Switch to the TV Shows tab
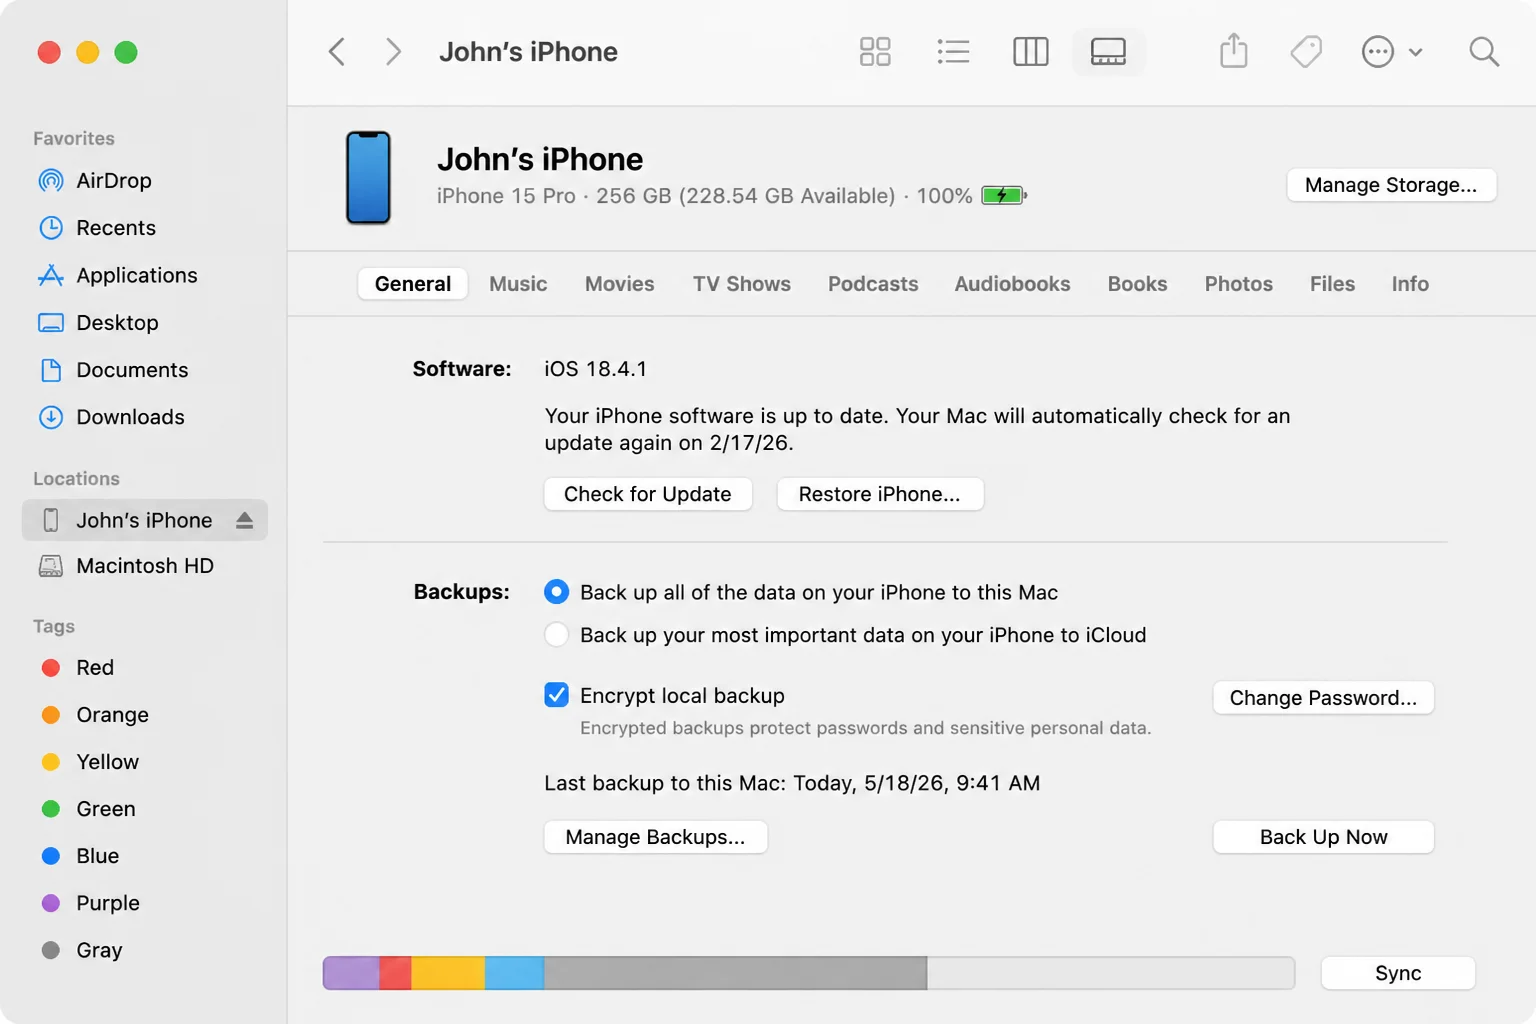The image size is (1536, 1024). pyautogui.click(x=742, y=284)
